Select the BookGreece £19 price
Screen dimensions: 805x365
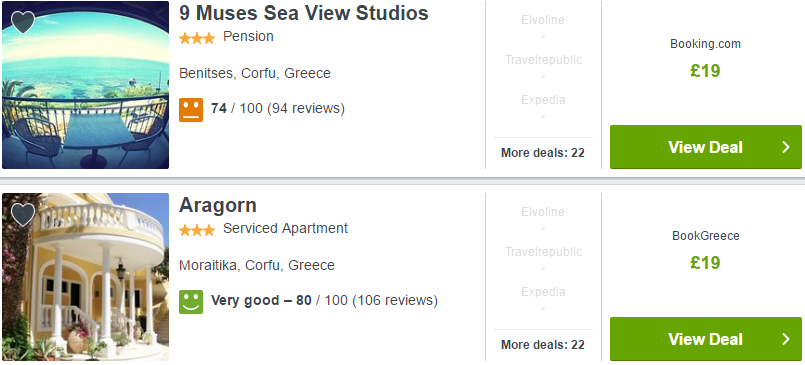pos(705,263)
